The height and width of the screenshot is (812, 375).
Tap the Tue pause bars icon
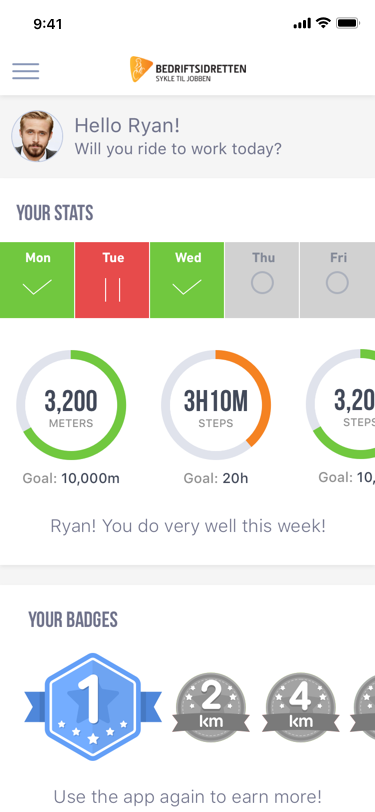112,289
